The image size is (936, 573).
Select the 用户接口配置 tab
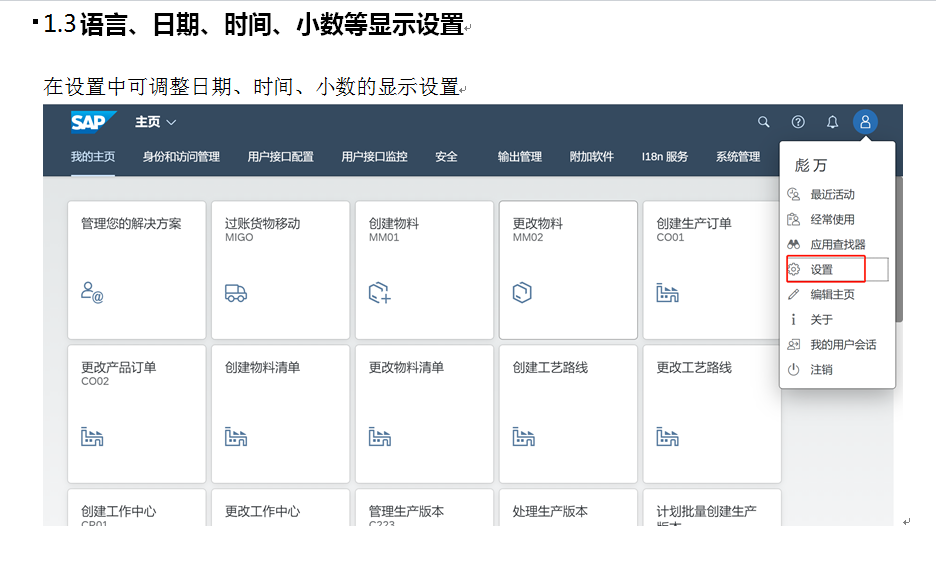pyautogui.click(x=280, y=157)
